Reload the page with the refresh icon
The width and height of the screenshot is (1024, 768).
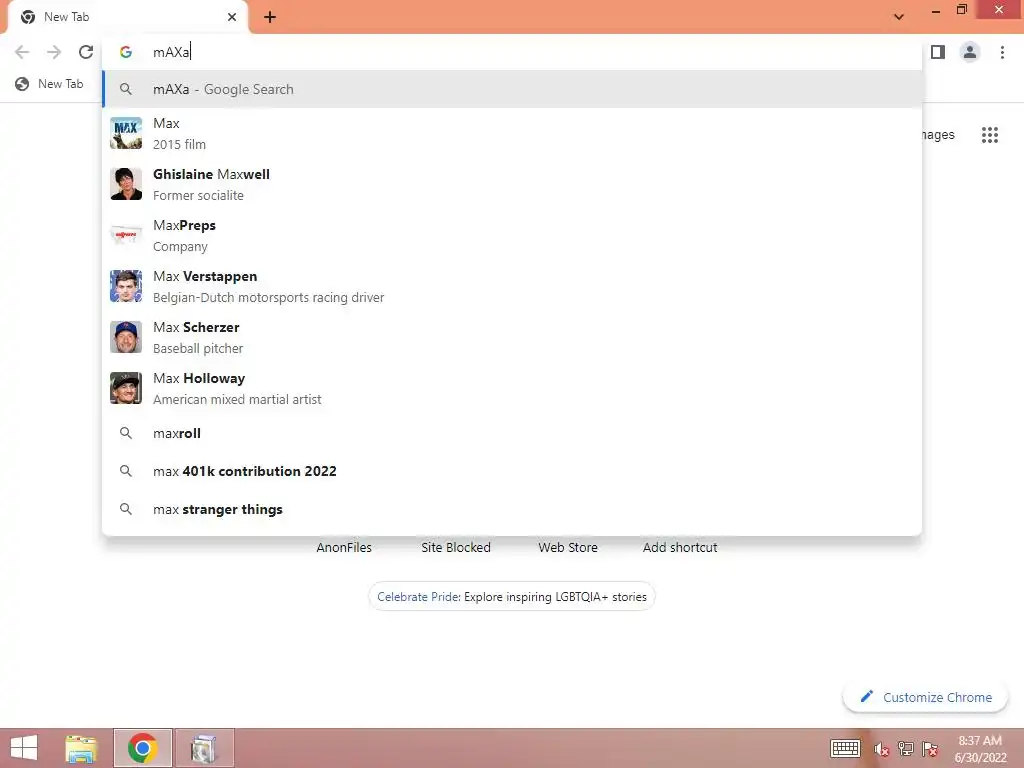point(86,52)
